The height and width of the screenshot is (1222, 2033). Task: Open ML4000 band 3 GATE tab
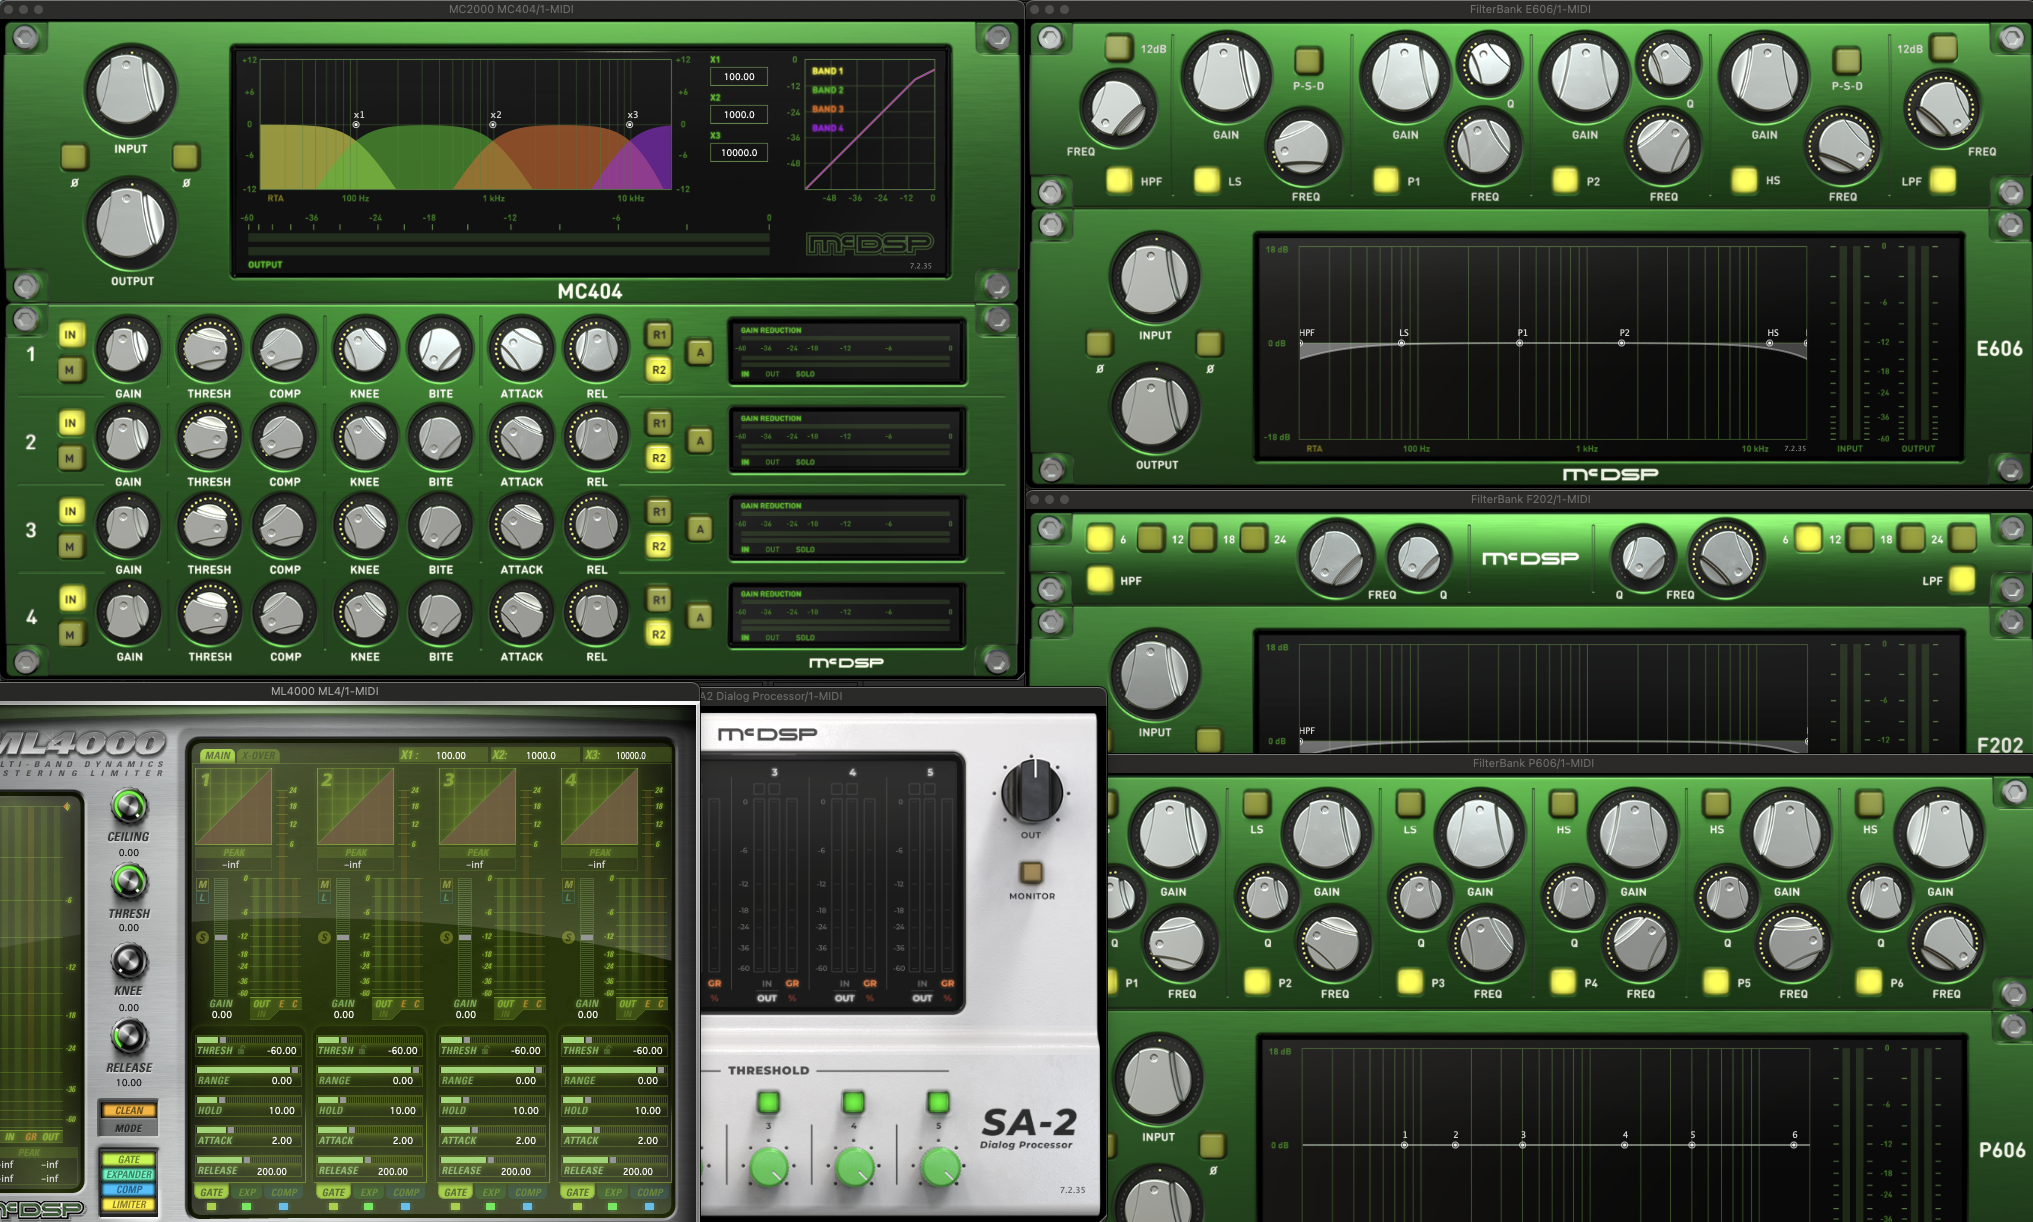(x=456, y=1192)
